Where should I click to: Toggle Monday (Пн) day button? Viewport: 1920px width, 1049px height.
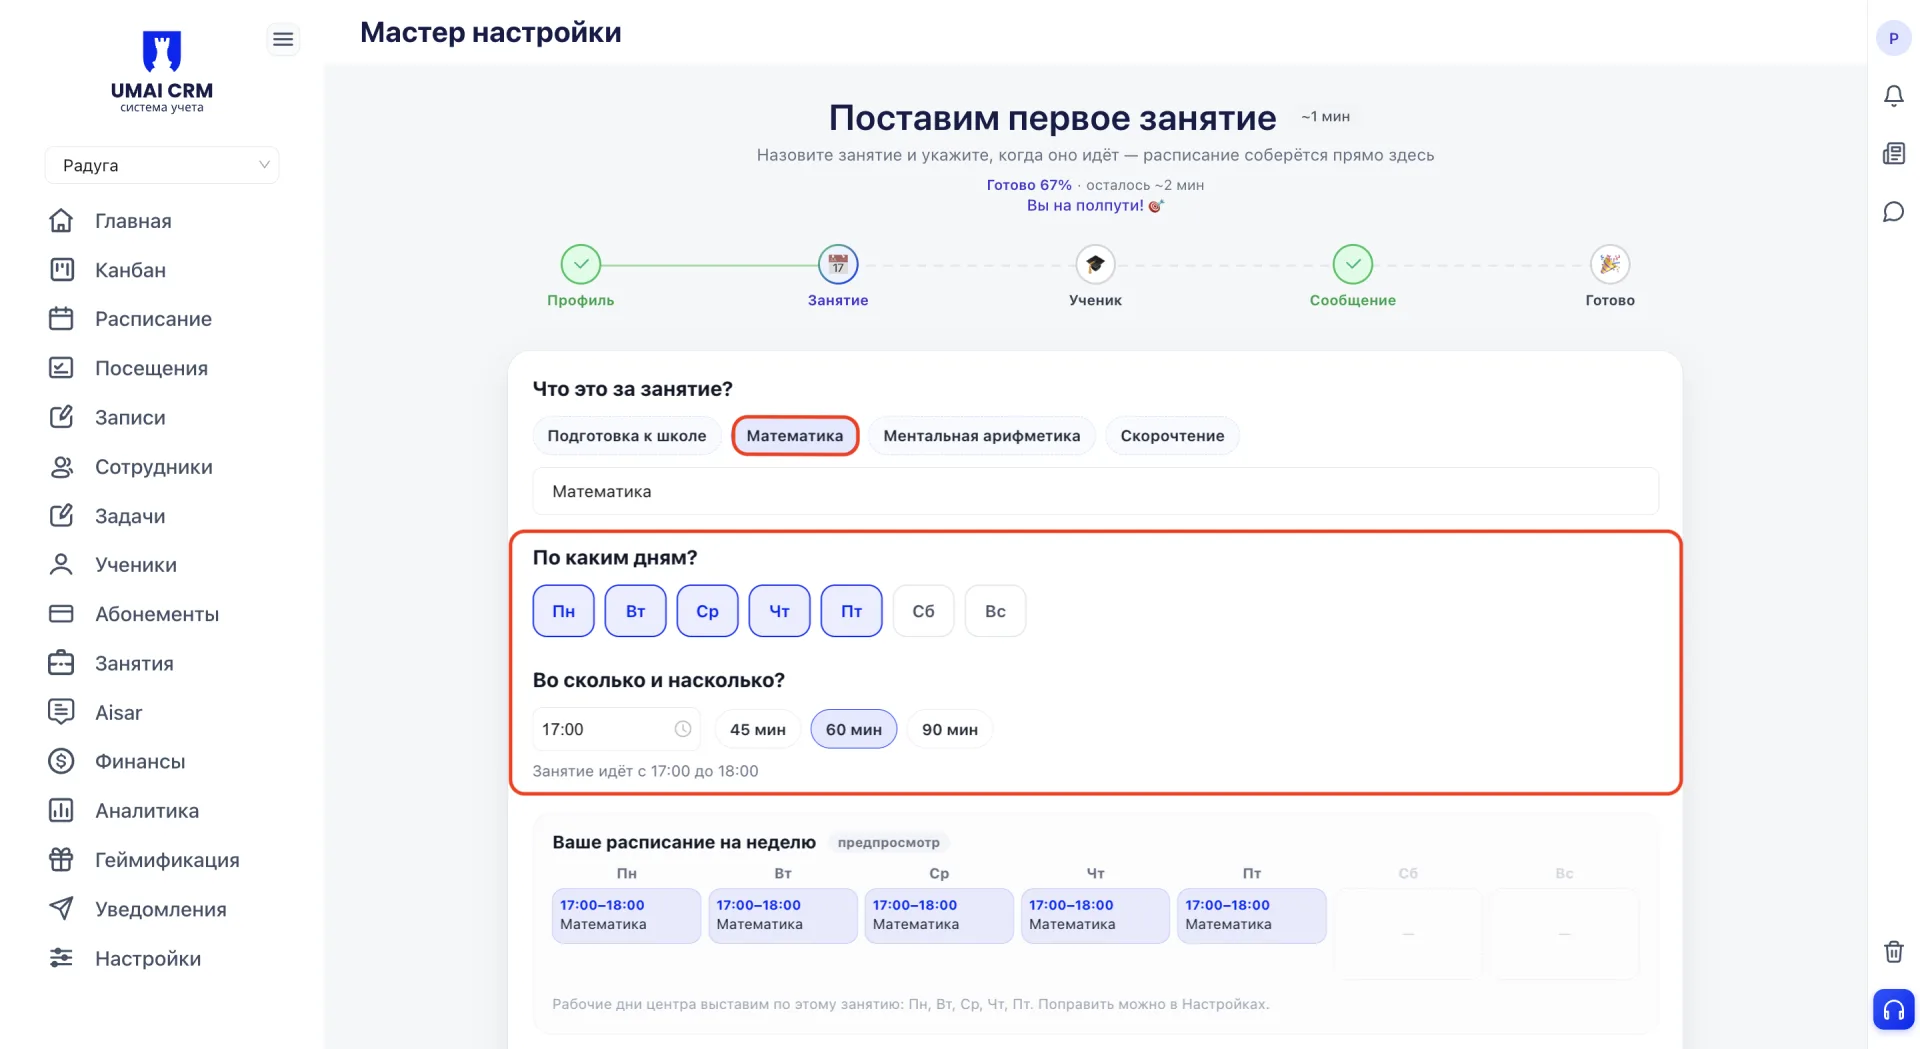tap(563, 611)
